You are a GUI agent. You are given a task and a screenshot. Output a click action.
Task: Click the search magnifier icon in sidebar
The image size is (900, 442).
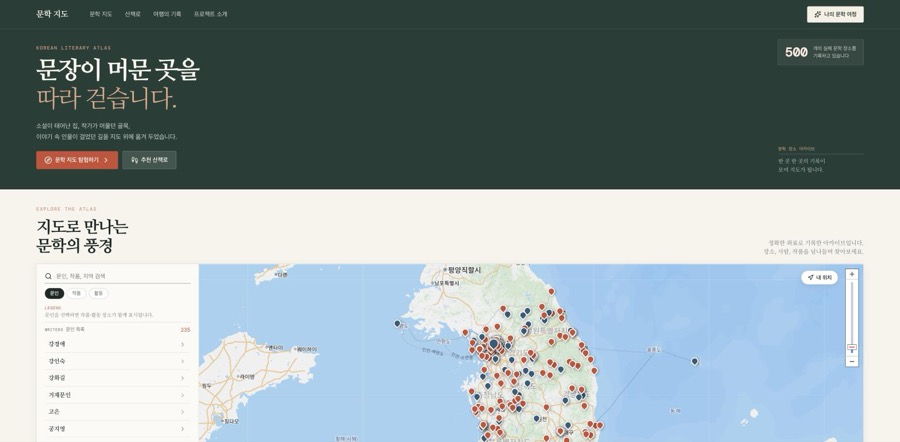click(x=48, y=276)
